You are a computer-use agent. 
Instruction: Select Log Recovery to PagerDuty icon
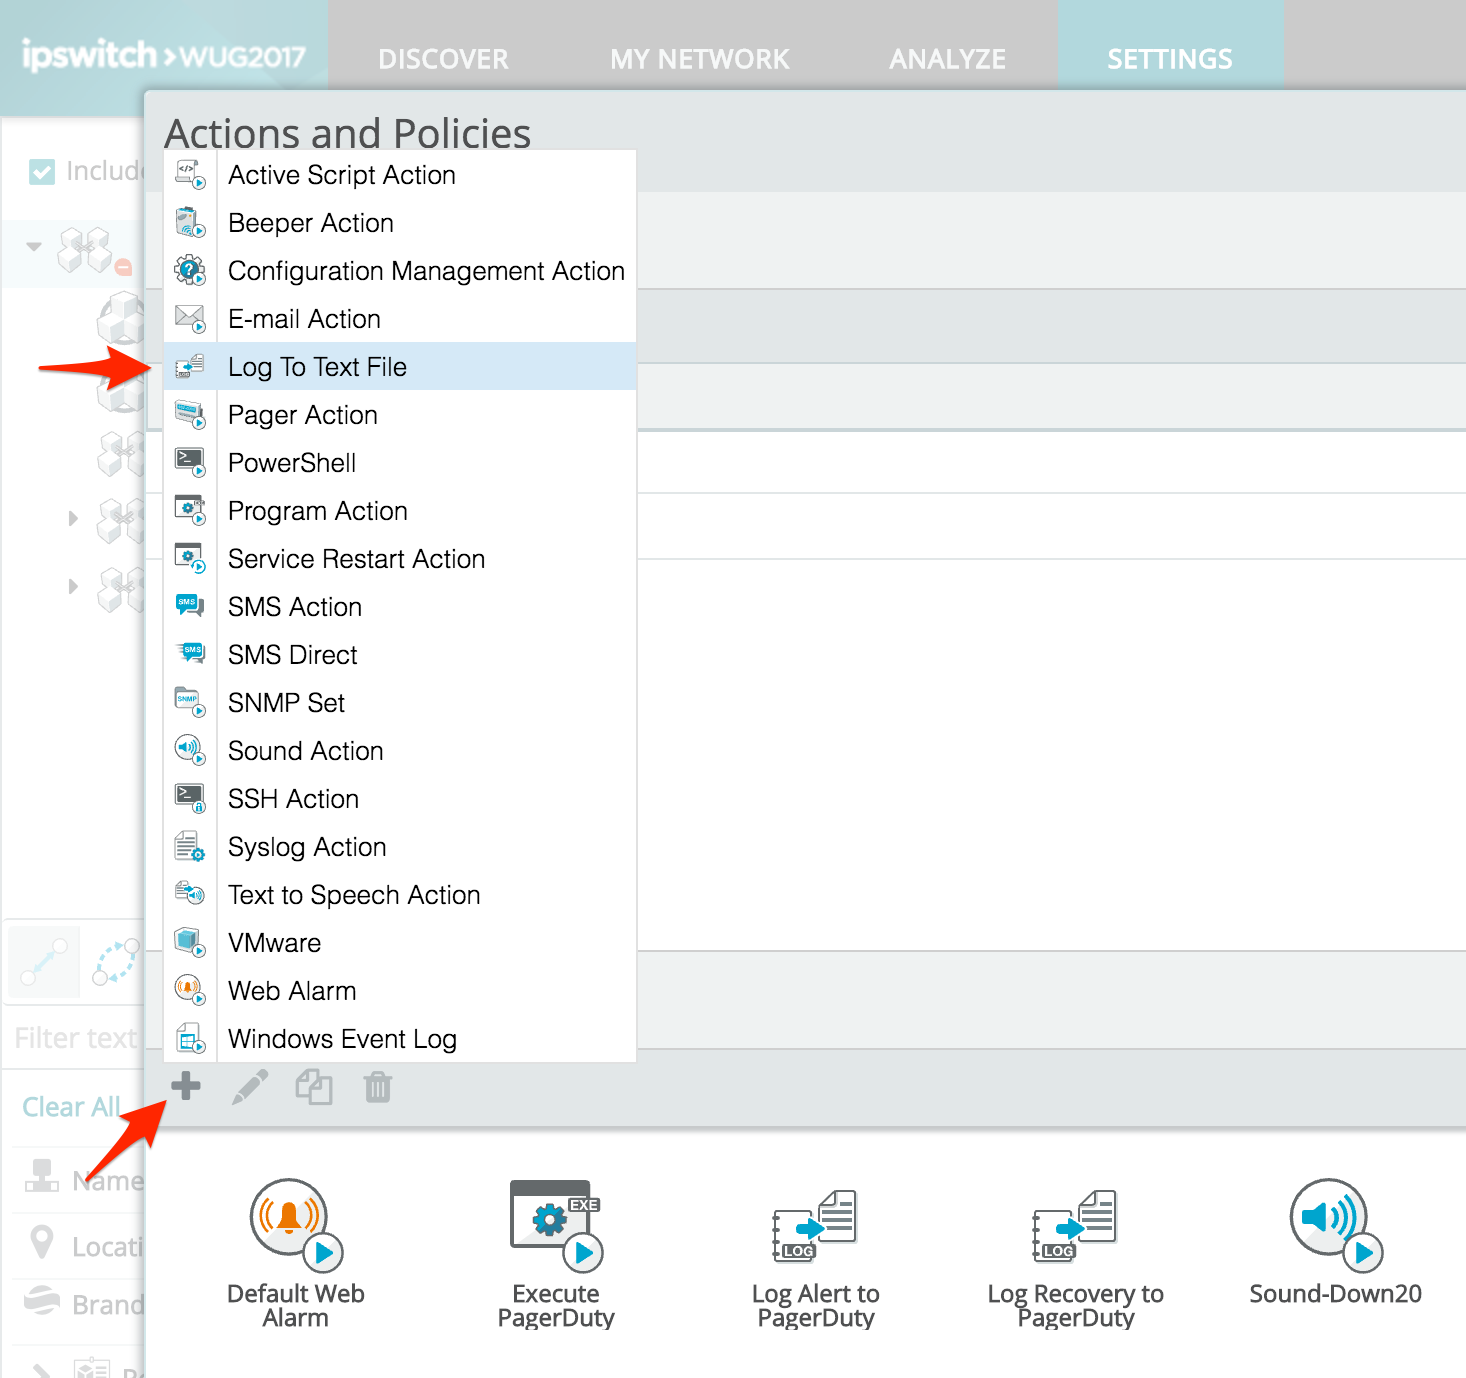[1075, 1226]
